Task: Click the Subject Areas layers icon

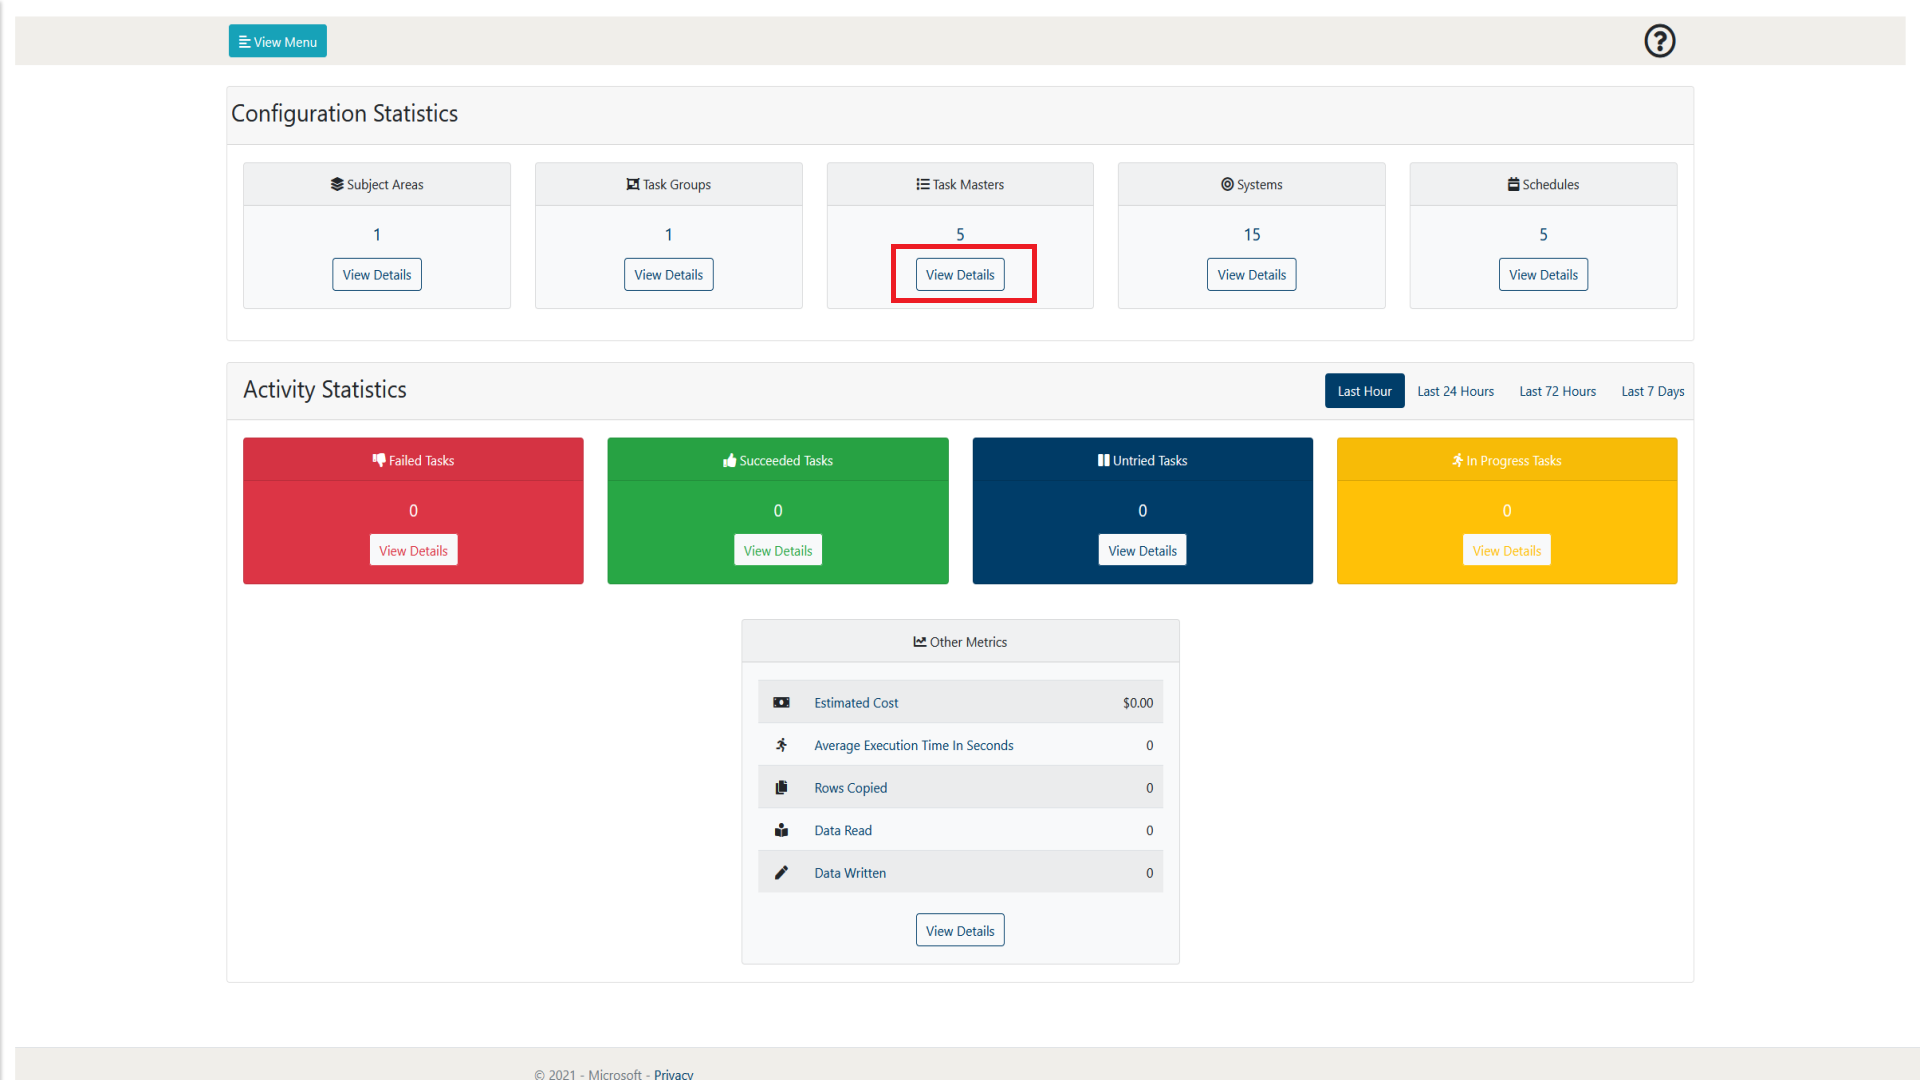Action: 337,184
